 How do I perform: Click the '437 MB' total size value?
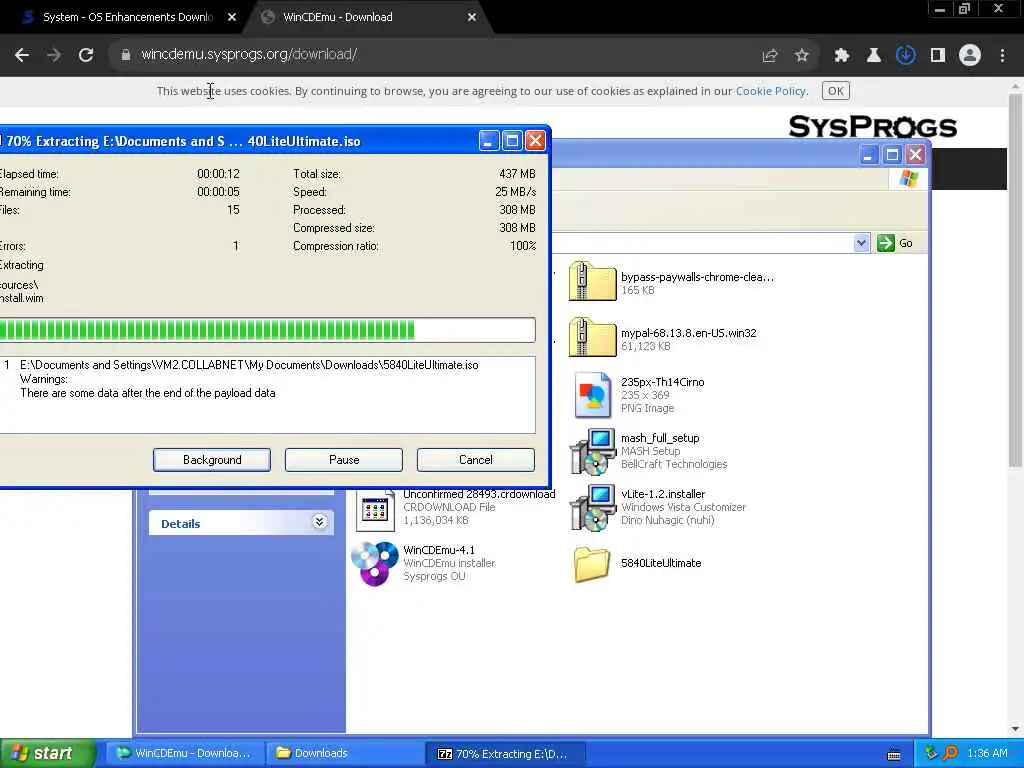[x=517, y=174]
